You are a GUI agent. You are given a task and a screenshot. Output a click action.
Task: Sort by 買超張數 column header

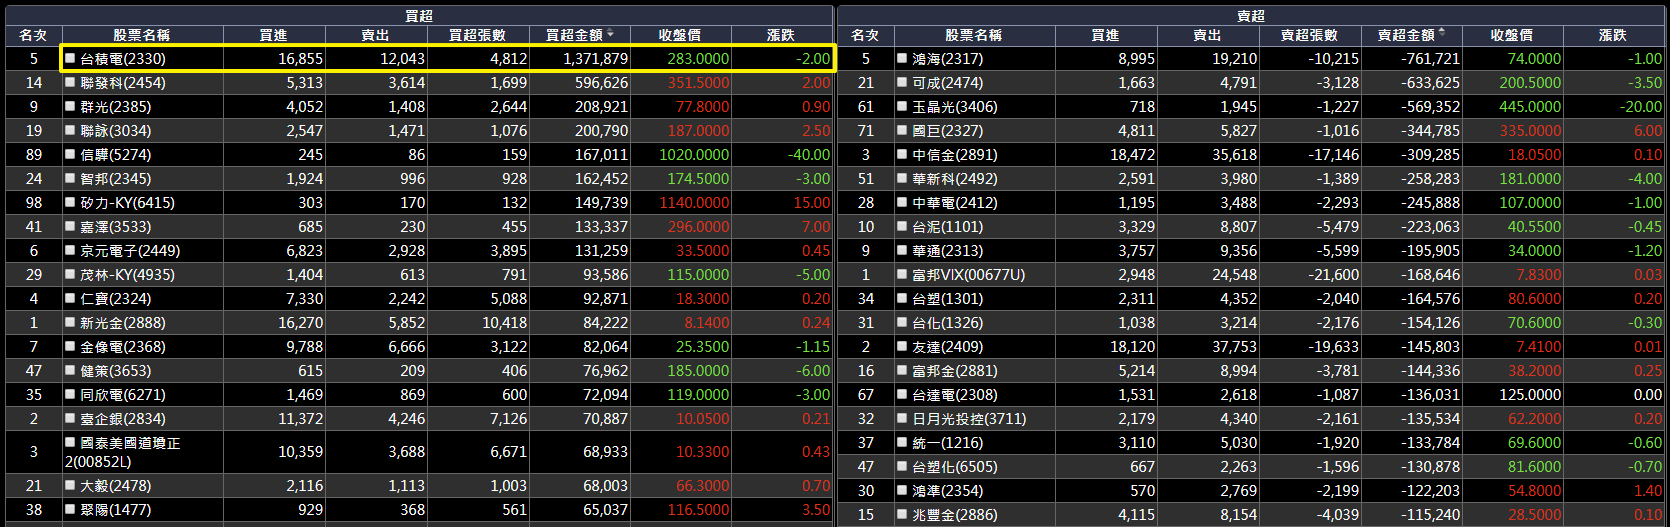coord(477,35)
